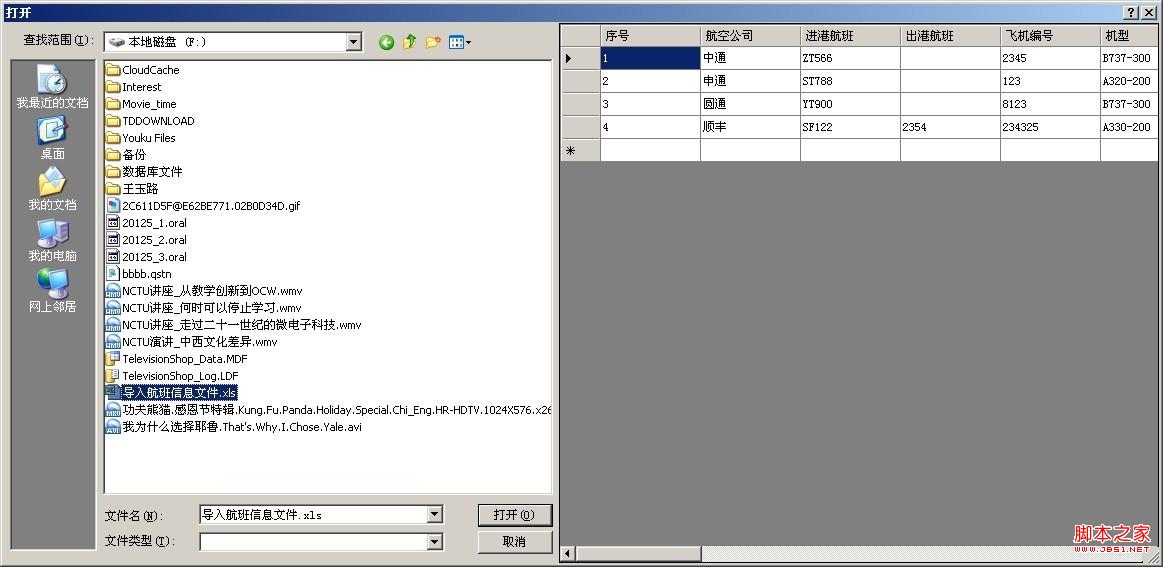The image size is (1163, 567).
Task: Open My Documents (我的文档) shortcut
Action: click(x=52, y=190)
